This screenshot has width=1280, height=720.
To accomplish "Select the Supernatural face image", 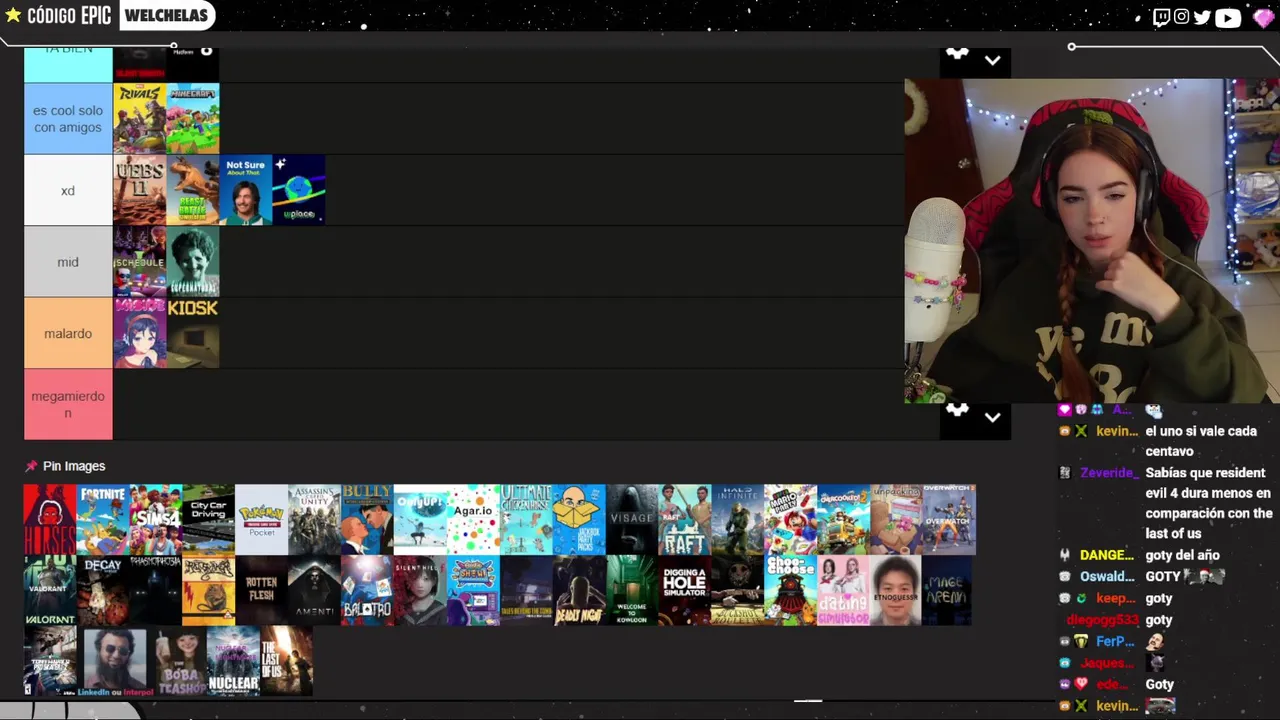I will [193, 262].
